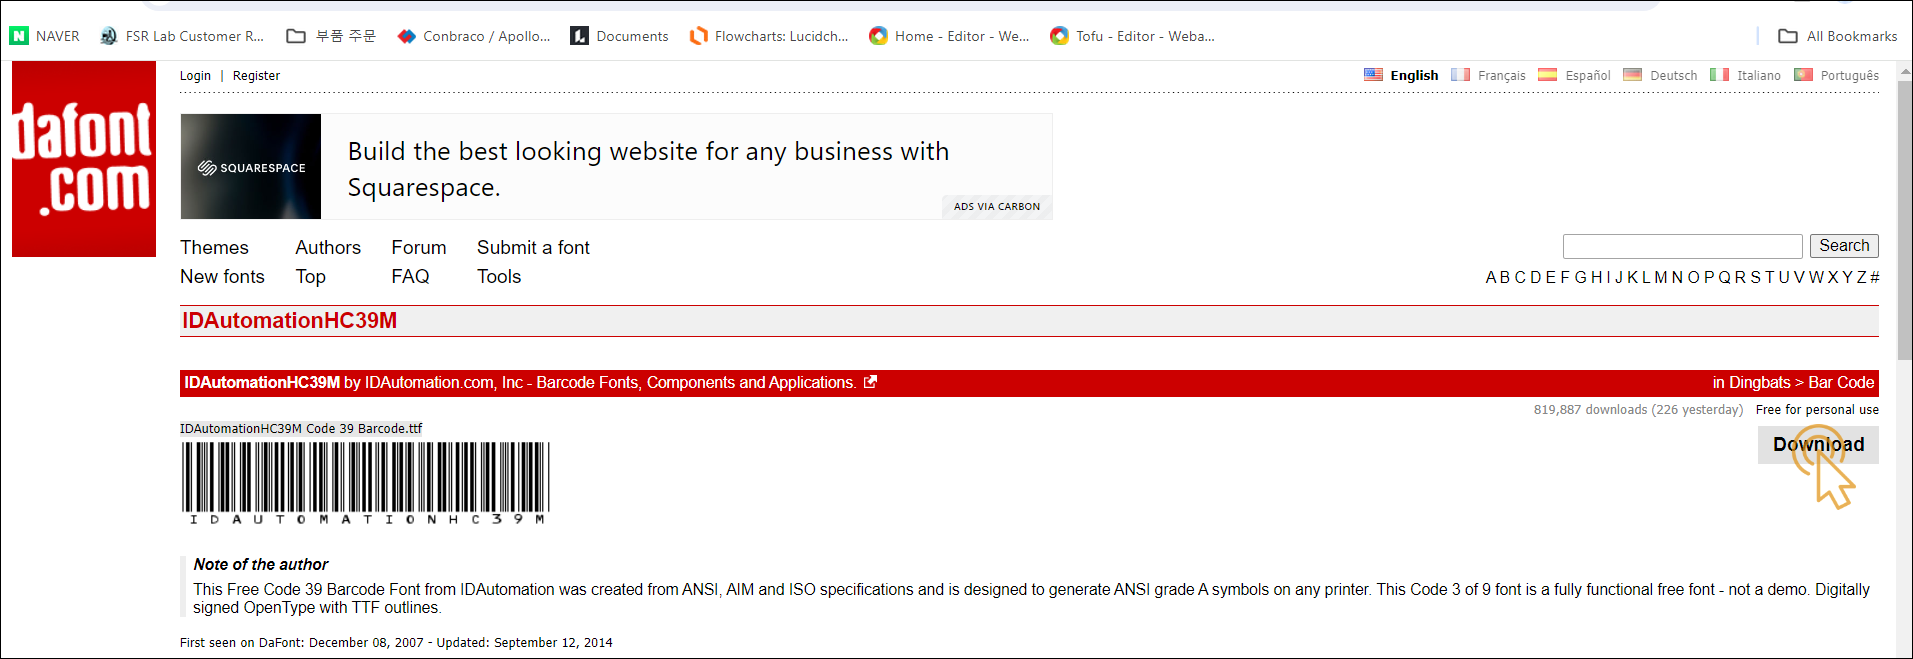Open the Tofu - Editor bookmark

click(1132, 36)
